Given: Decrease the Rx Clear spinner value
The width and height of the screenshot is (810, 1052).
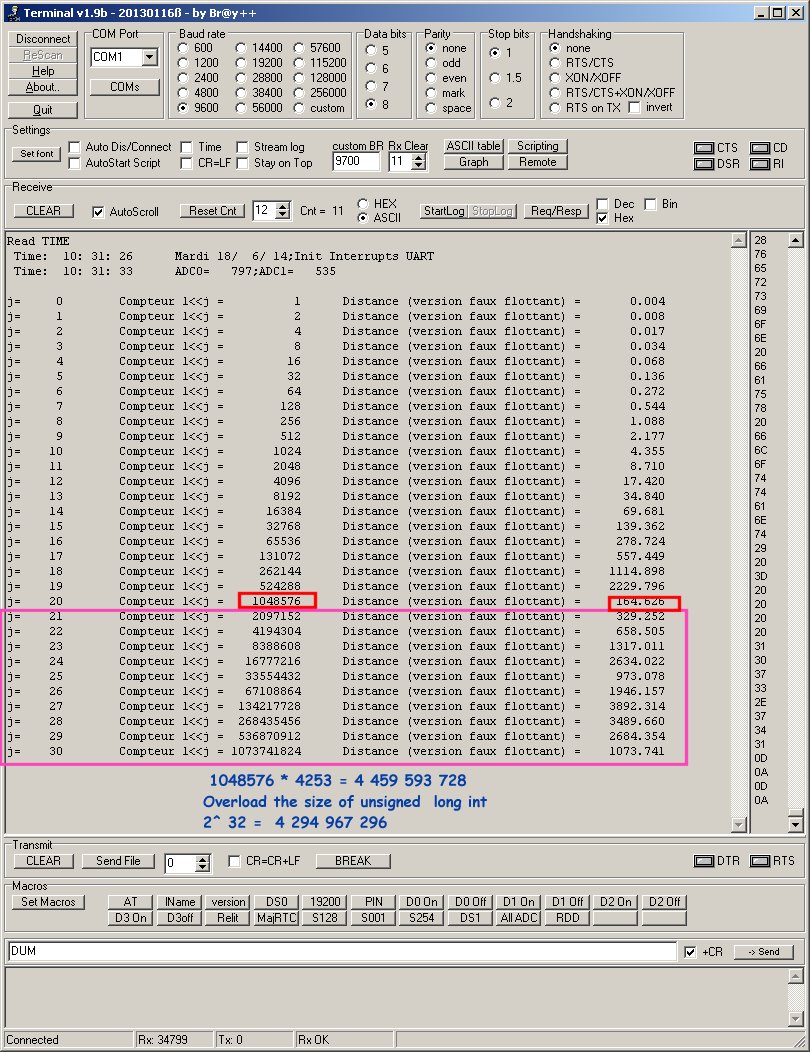Looking at the screenshot, I should coord(419,166).
